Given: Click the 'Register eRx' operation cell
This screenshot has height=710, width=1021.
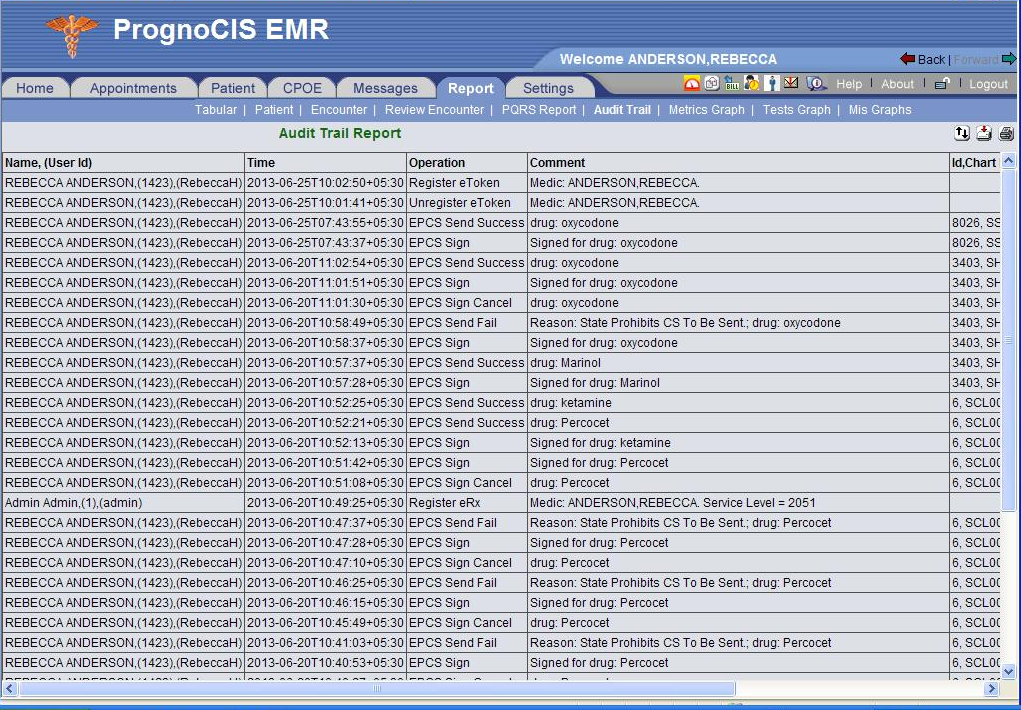Looking at the screenshot, I should [467, 502].
